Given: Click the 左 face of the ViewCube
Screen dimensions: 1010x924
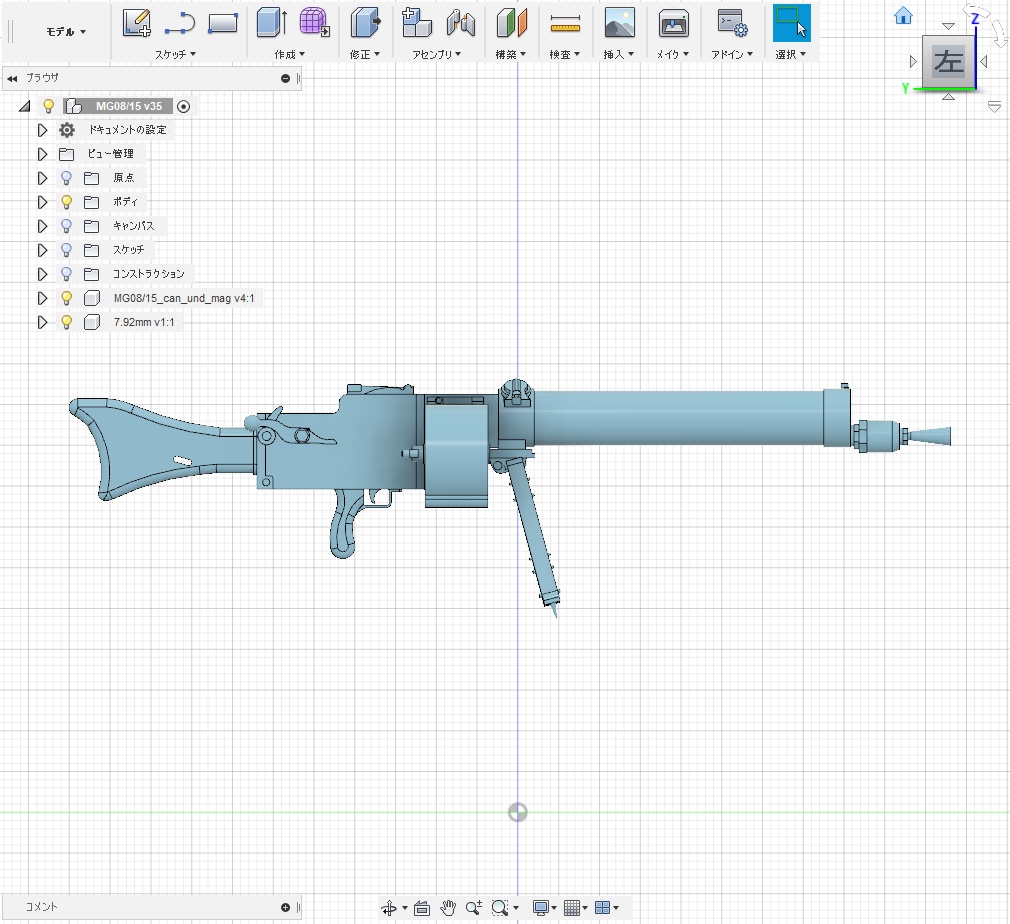Looking at the screenshot, I should click(947, 62).
